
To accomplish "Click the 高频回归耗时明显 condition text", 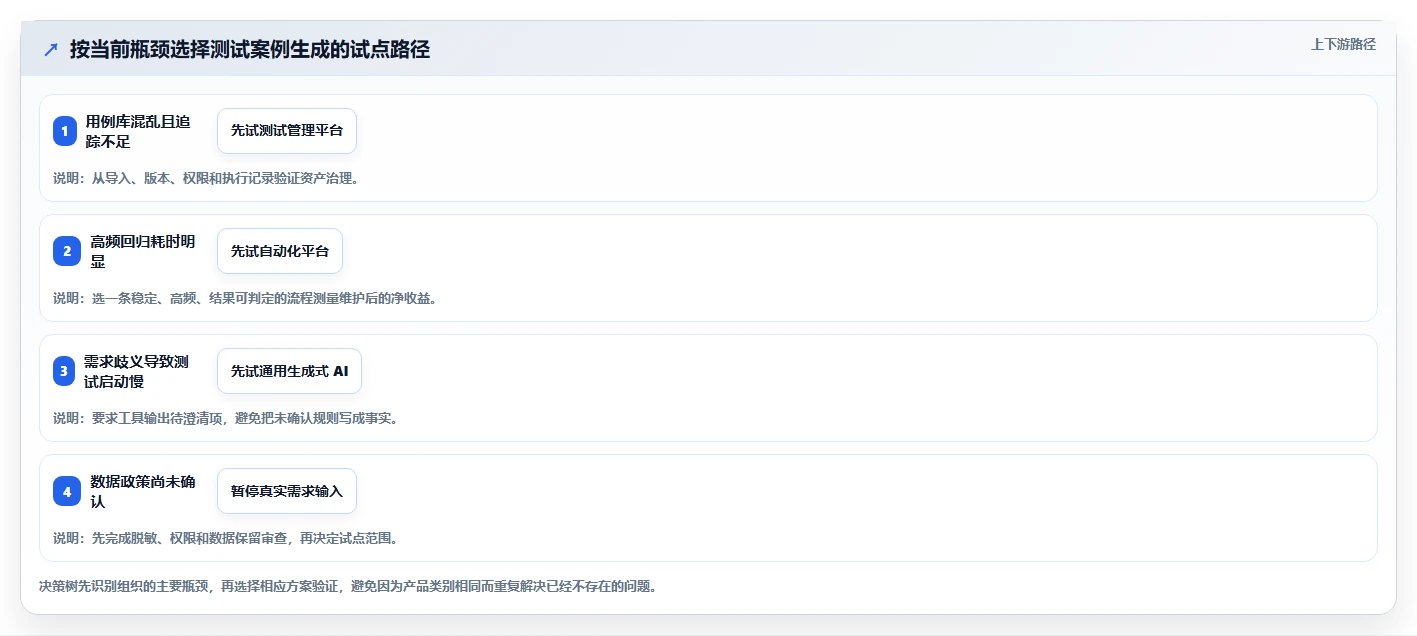I will [x=143, y=251].
